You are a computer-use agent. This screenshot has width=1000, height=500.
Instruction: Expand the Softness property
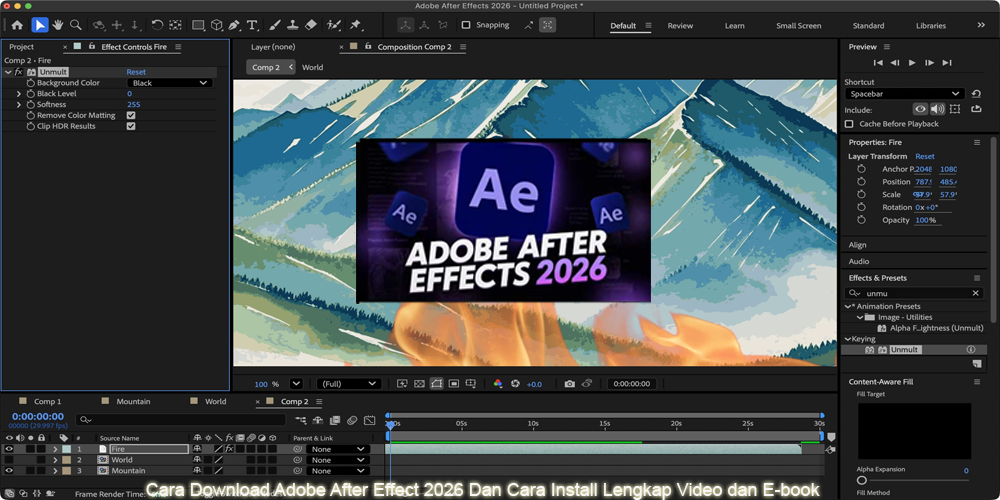19,105
